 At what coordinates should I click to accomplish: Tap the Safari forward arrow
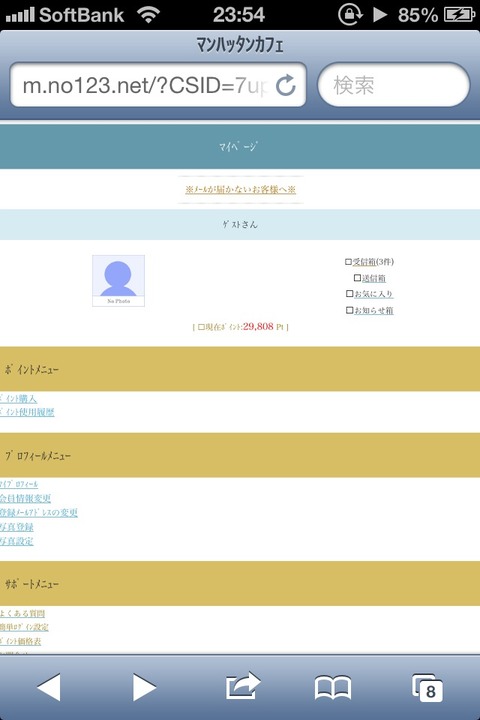pyautogui.click(x=144, y=687)
